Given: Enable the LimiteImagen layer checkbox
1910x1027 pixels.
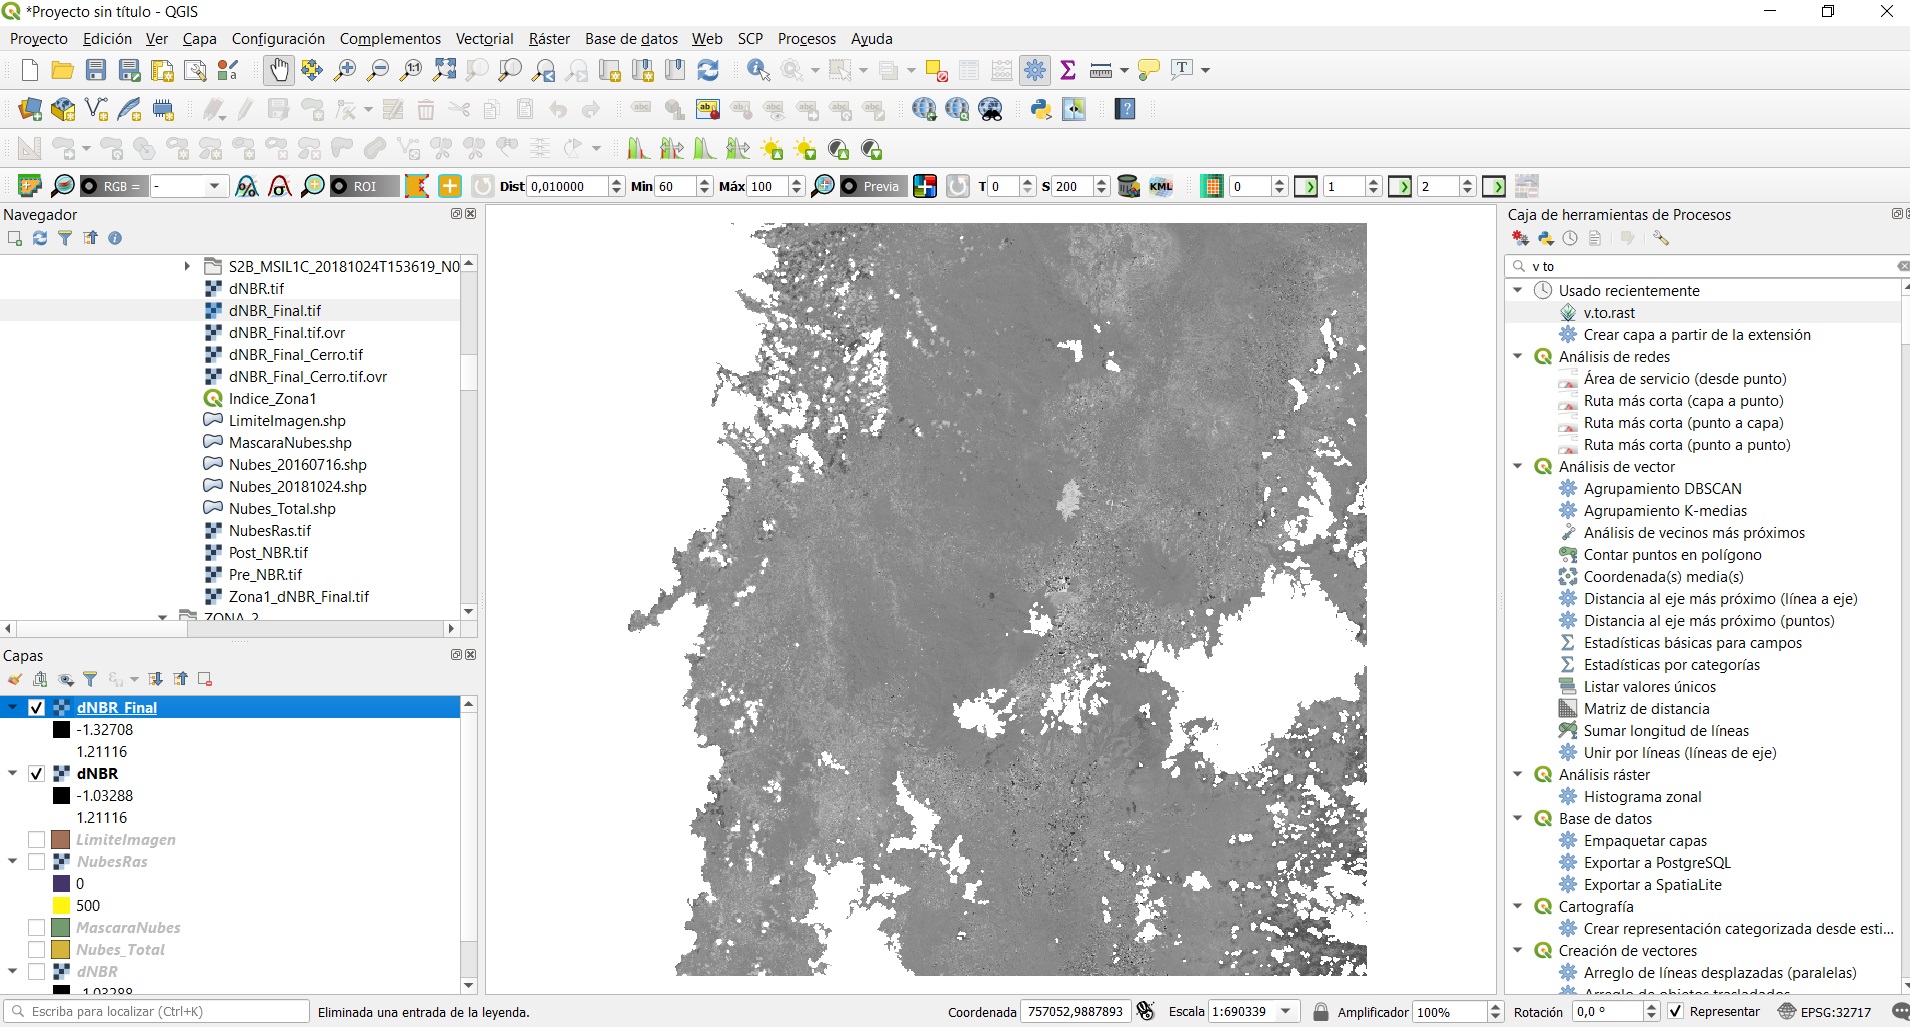Looking at the screenshot, I should tap(37, 840).
